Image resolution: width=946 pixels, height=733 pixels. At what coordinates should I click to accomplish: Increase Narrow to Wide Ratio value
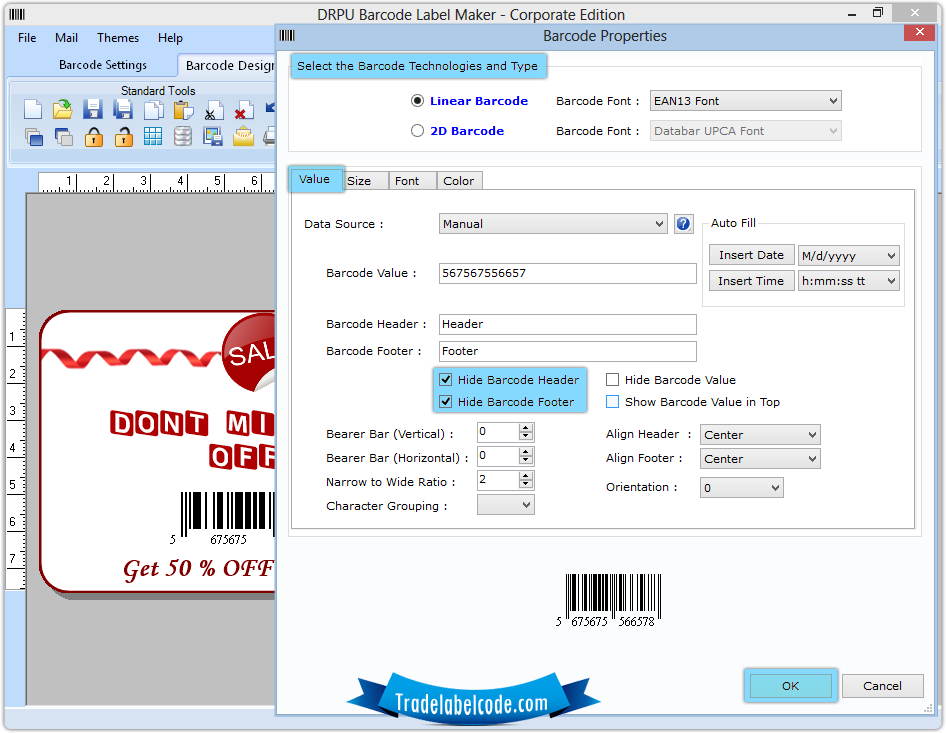[x=526, y=476]
